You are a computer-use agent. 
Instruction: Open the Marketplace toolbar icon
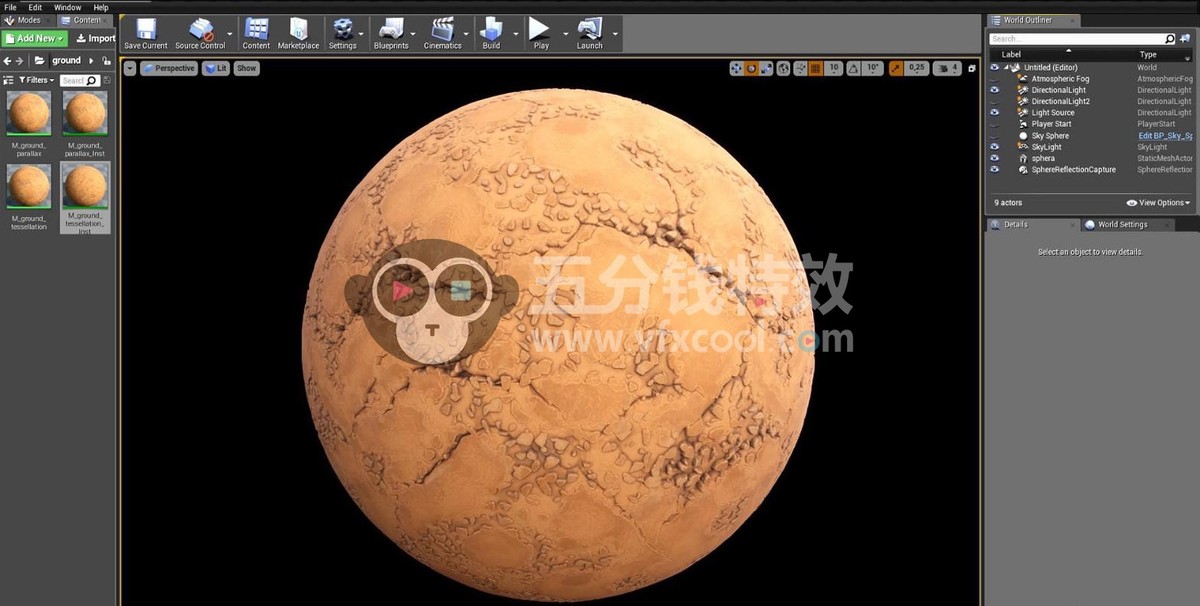(x=298, y=28)
